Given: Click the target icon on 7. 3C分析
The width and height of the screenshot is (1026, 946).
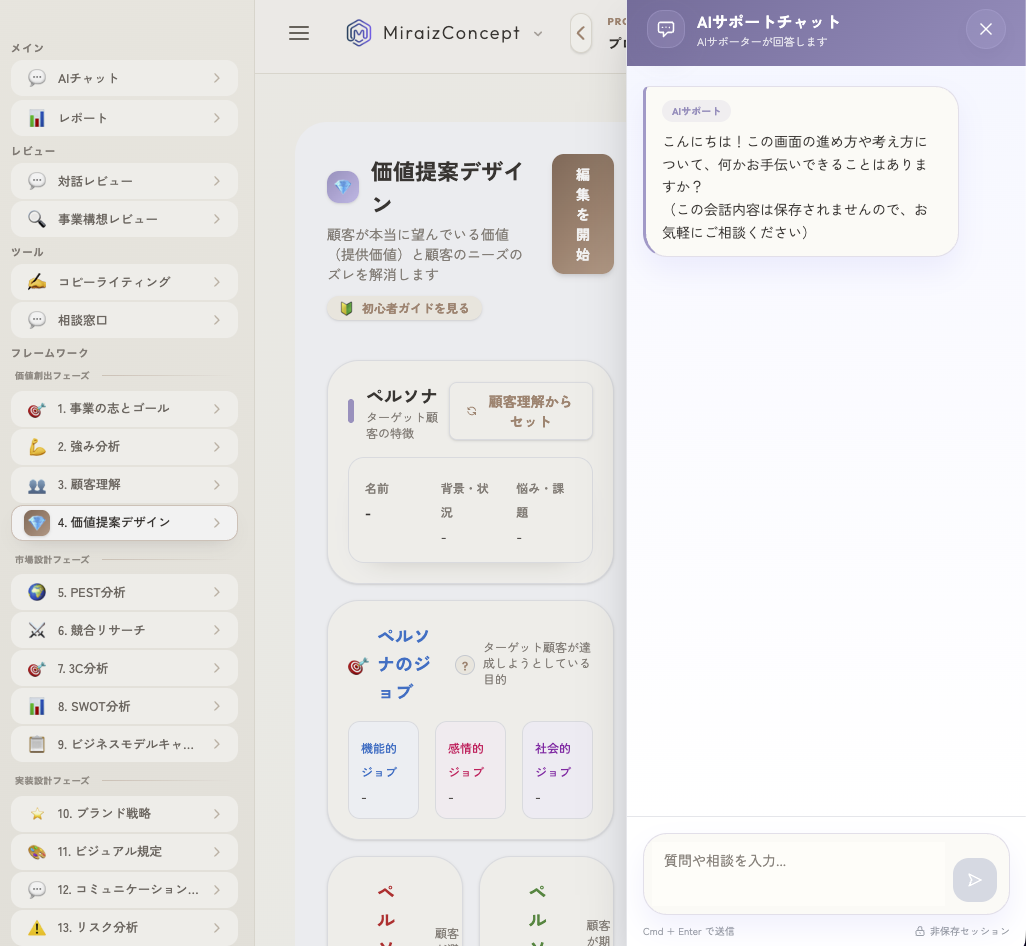Looking at the screenshot, I should (x=37, y=668).
